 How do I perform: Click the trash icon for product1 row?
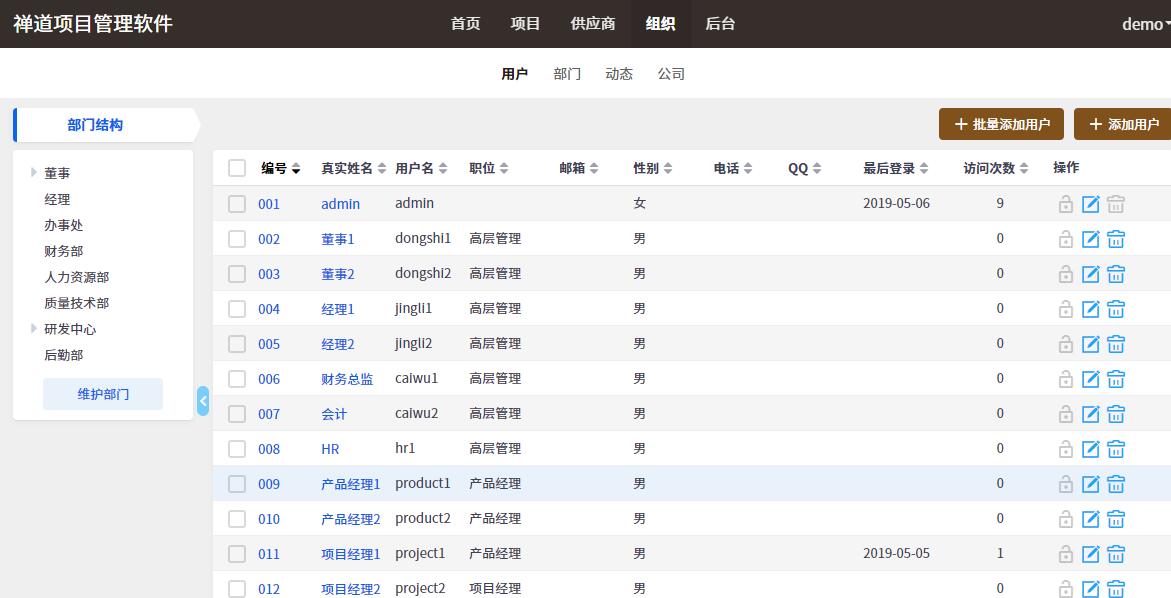coord(1116,484)
